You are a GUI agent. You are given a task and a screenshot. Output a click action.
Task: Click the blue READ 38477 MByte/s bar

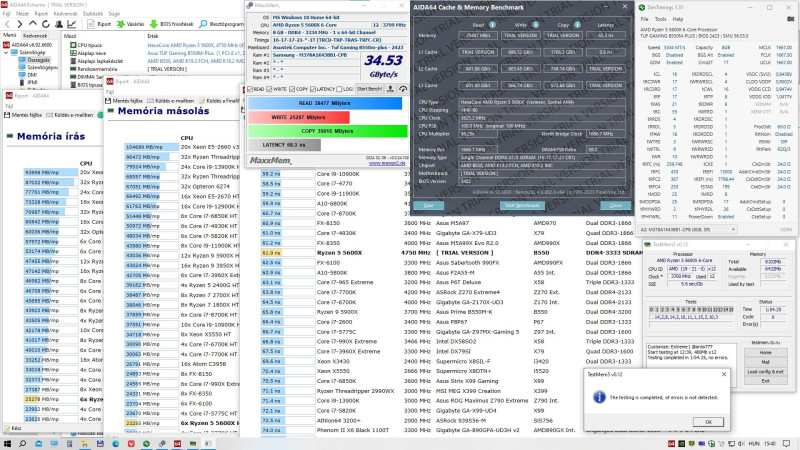325,103
